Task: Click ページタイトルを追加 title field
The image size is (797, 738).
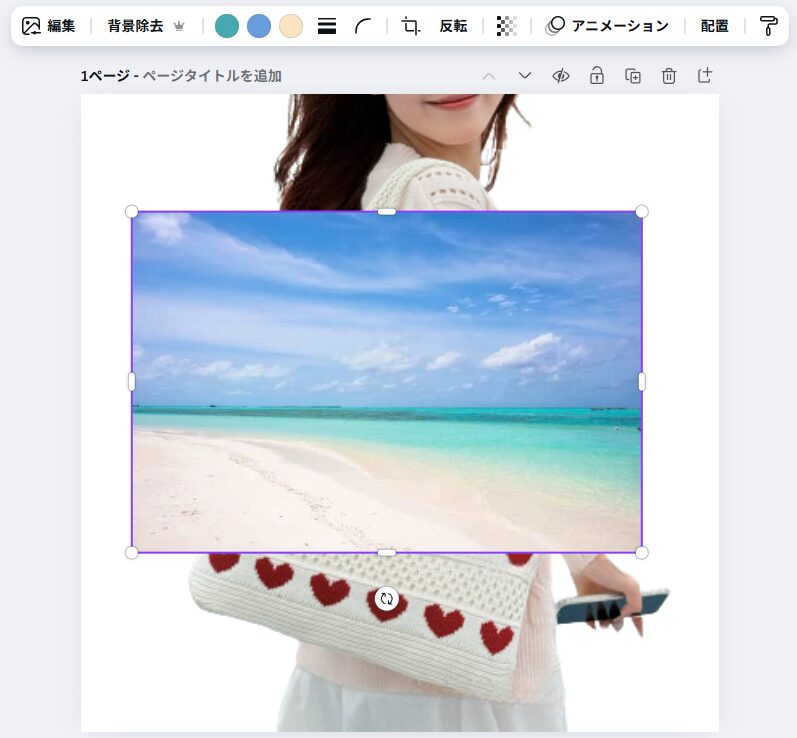Action: click(212, 76)
